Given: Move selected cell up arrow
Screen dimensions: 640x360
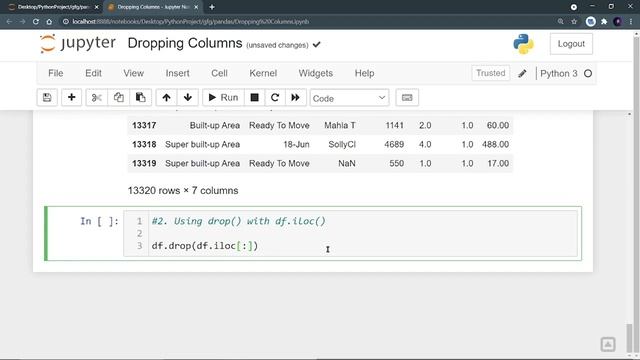Looking at the screenshot, I should click(x=166, y=98).
